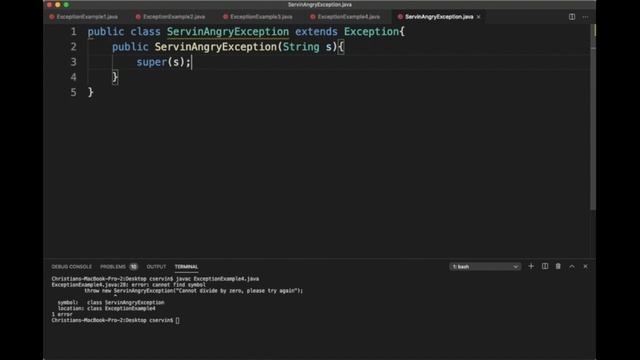640x360 pixels.
Task: Create a new terminal with plus icon
Action: (531, 266)
